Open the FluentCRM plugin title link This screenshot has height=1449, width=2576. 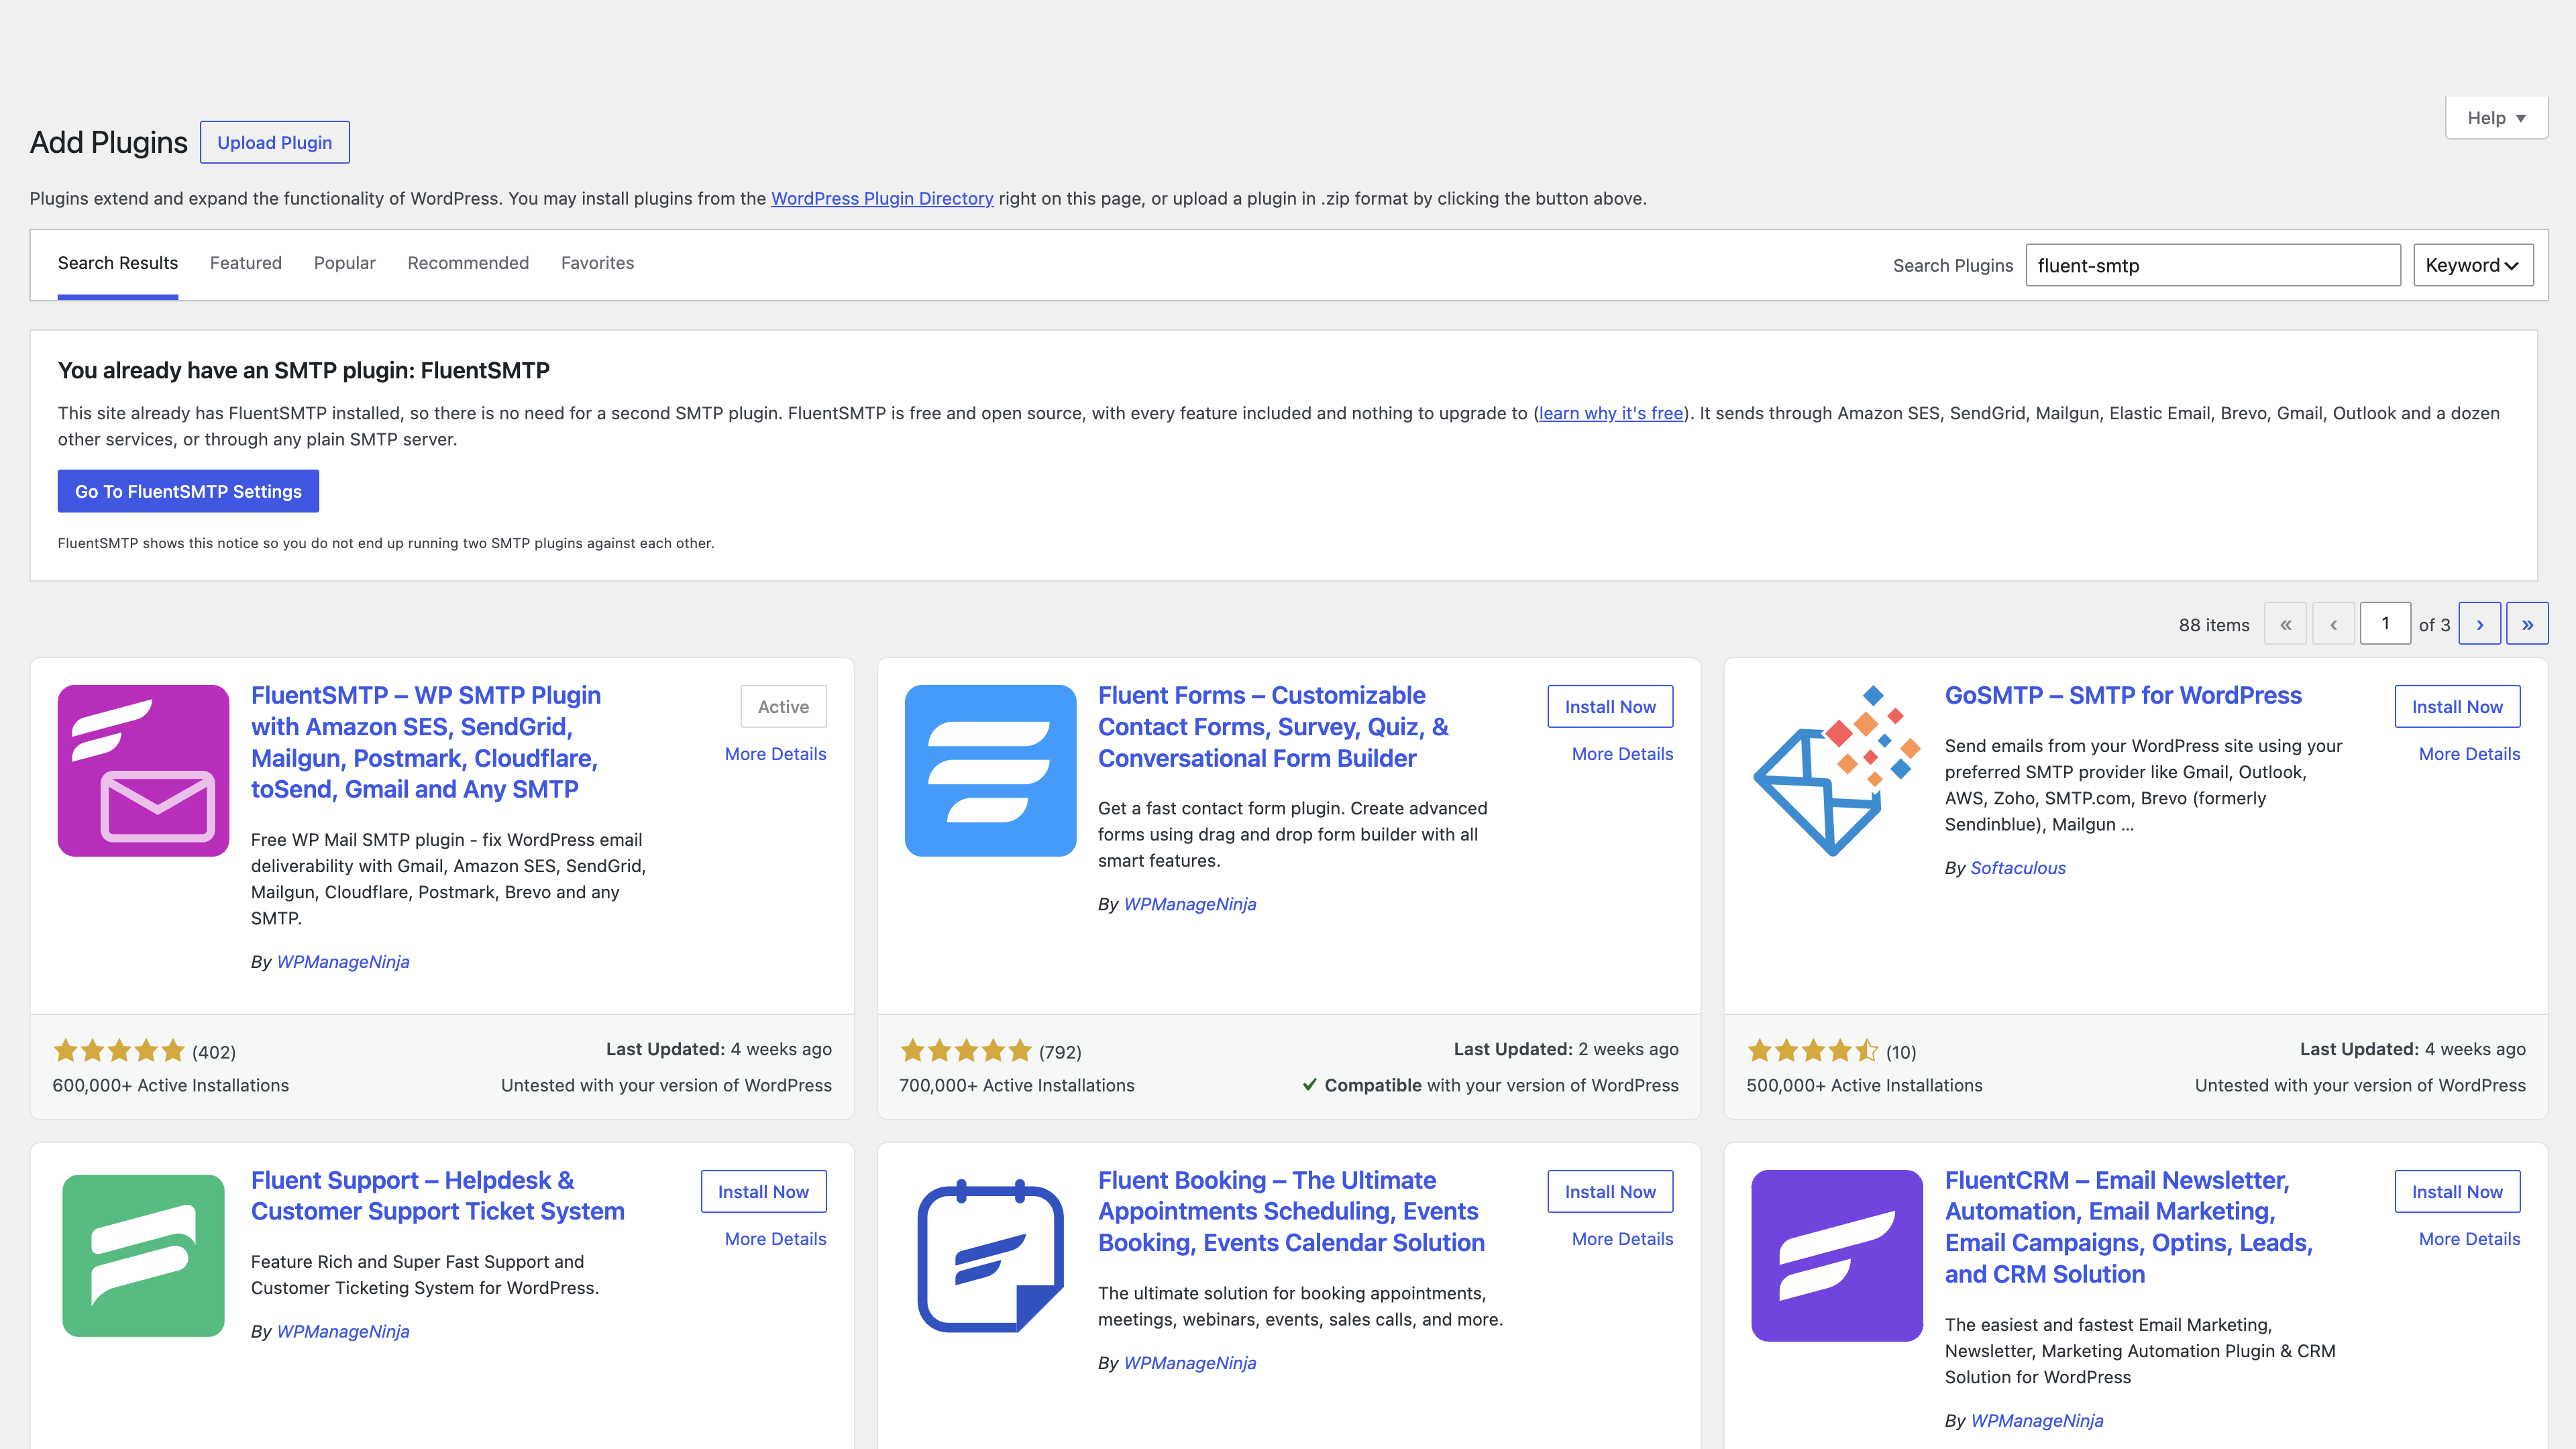click(x=2129, y=1227)
